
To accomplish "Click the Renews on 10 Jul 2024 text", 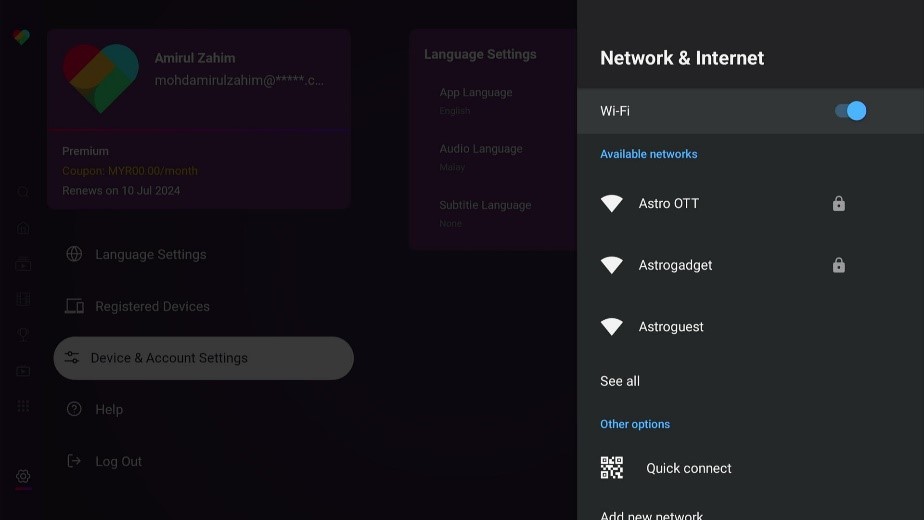I will pyautogui.click(x=121, y=190).
